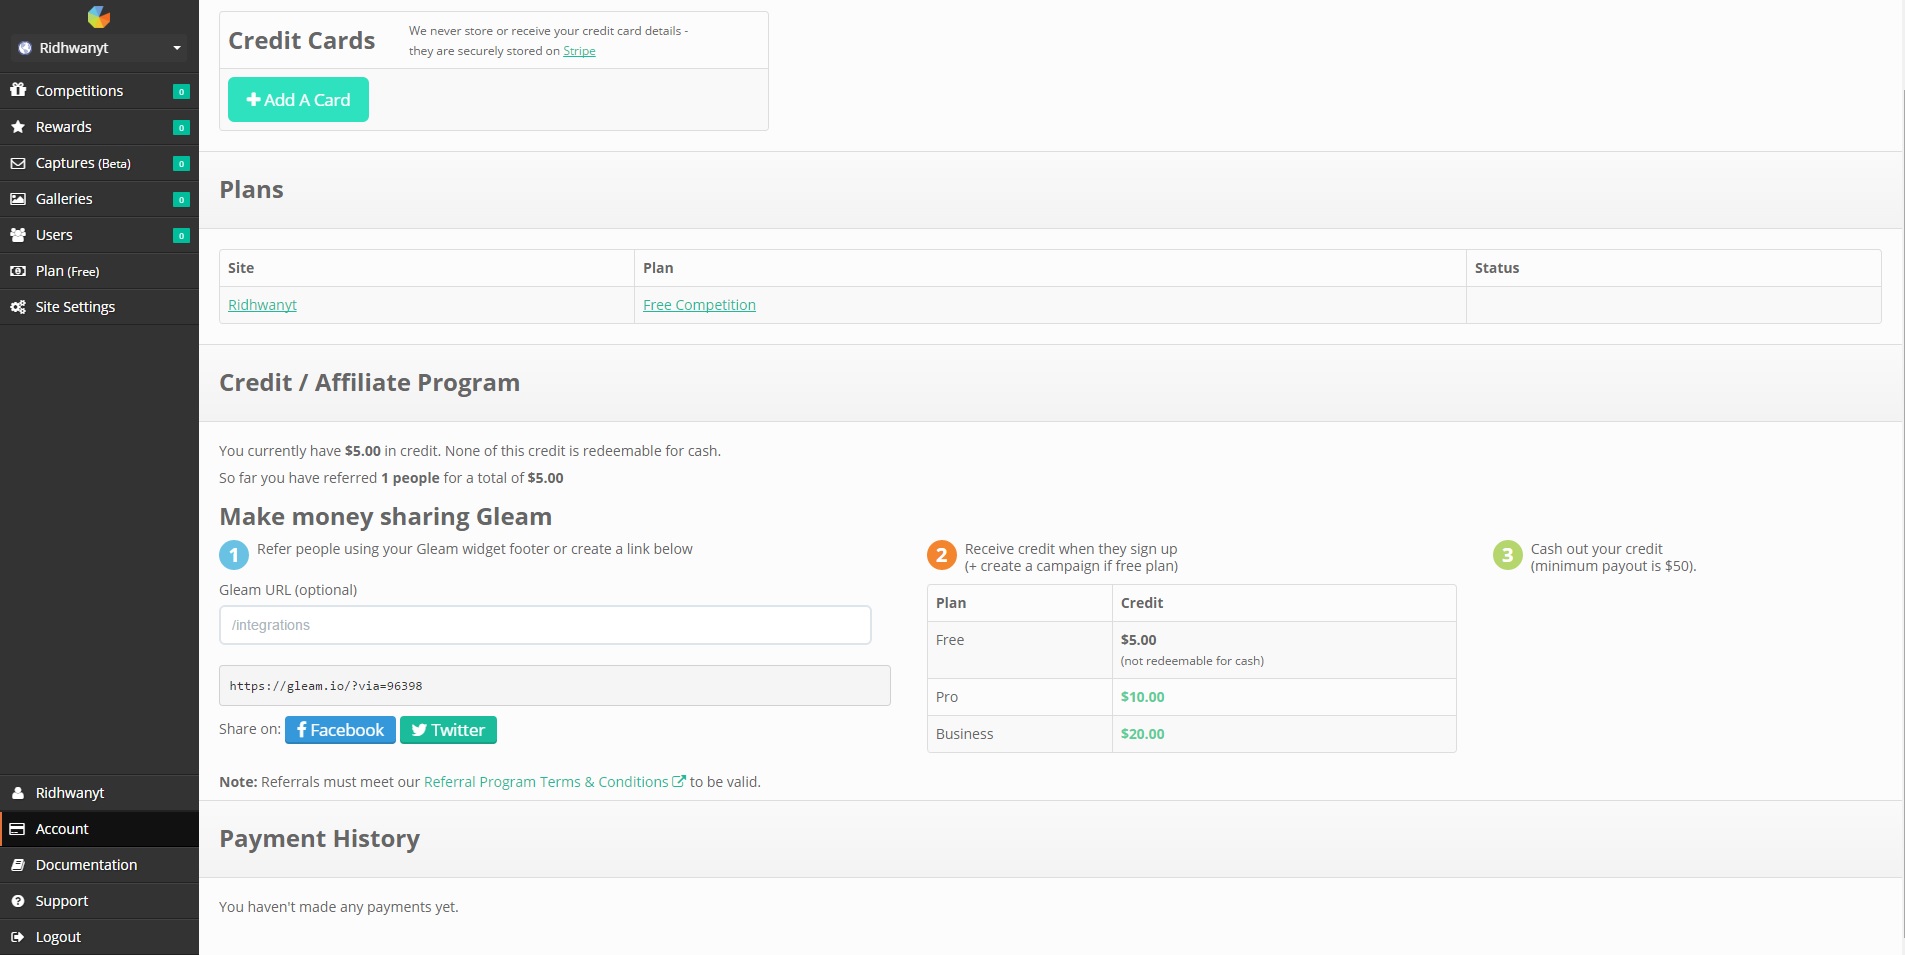
Task: Click the Documentation book icon
Action: click(x=18, y=865)
